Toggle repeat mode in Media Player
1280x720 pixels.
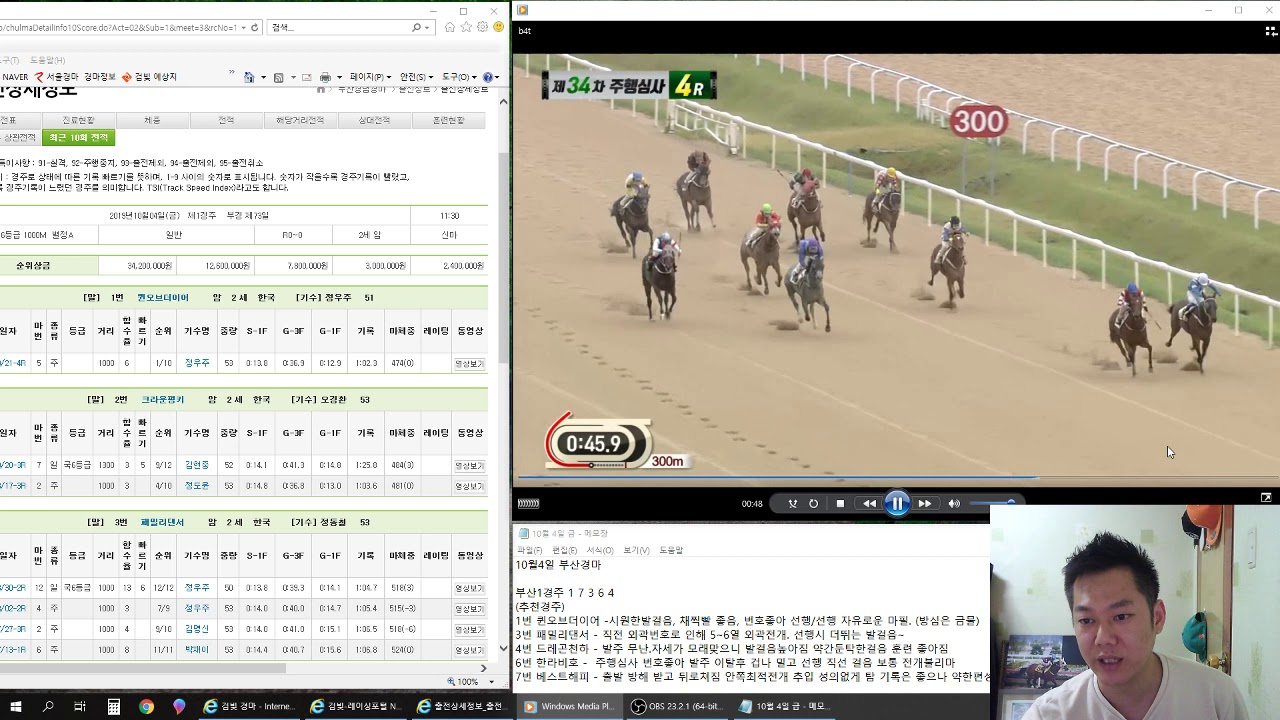[x=813, y=504]
